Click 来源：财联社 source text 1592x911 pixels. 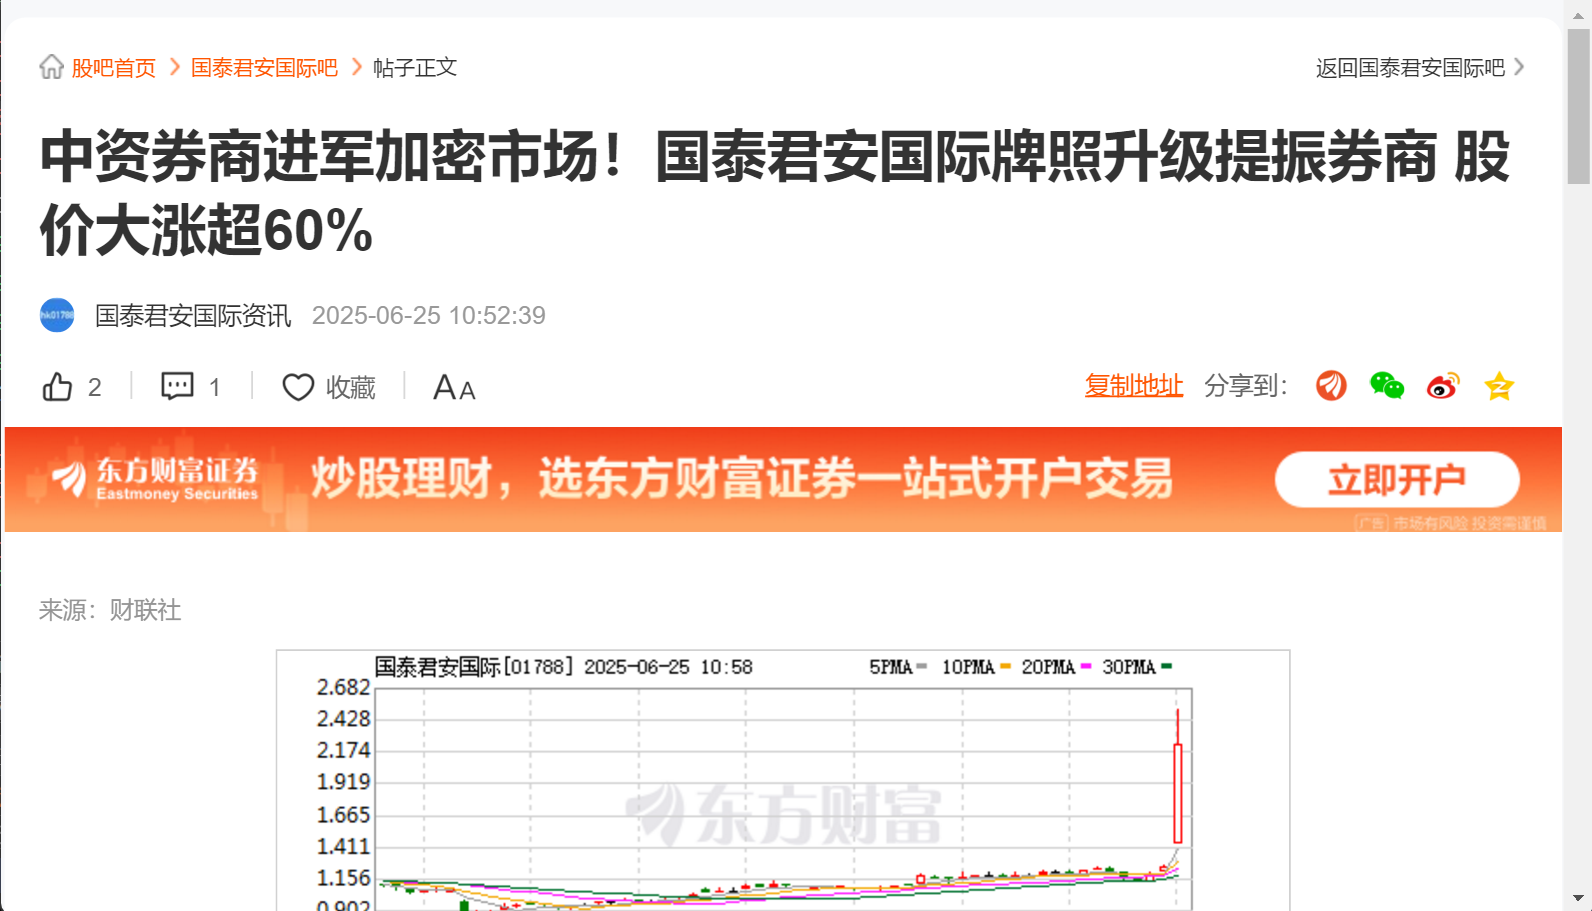pyautogui.click(x=110, y=610)
